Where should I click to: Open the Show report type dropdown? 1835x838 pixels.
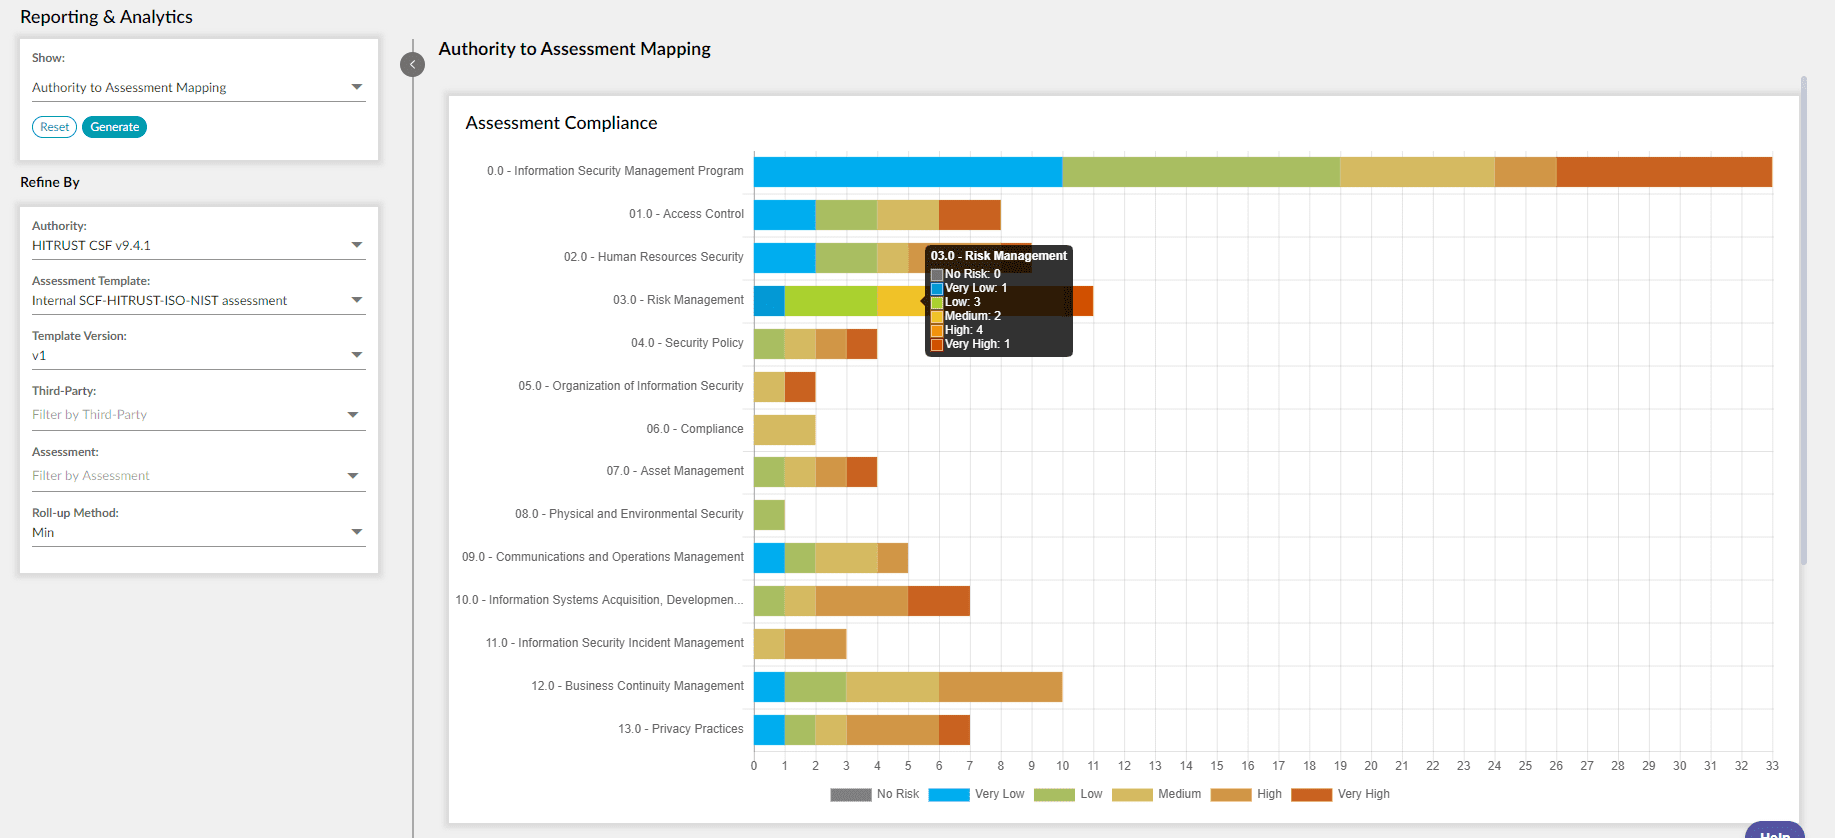pyautogui.click(x=198, y=88)
